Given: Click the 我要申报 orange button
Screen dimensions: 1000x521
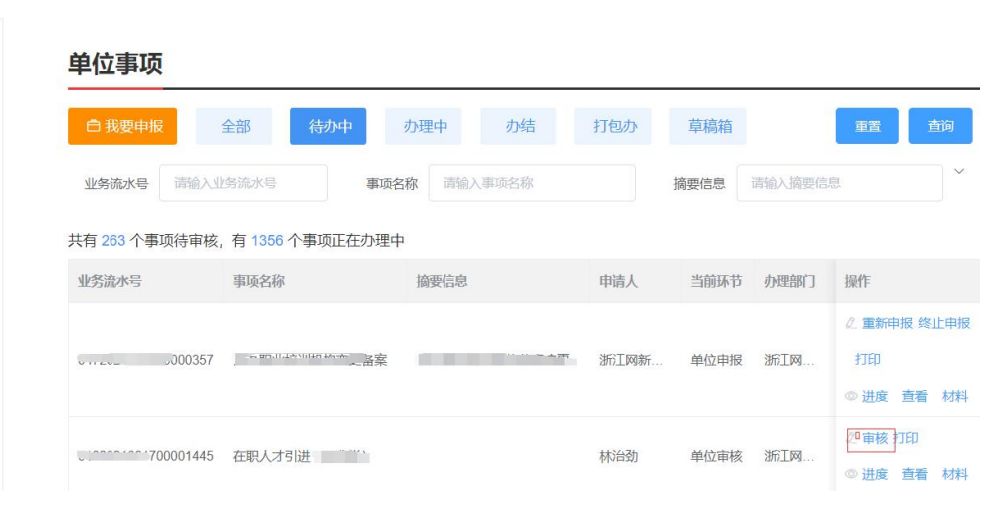Looking at the screenshot, I should pyautogui.click(x=124, y=126).
